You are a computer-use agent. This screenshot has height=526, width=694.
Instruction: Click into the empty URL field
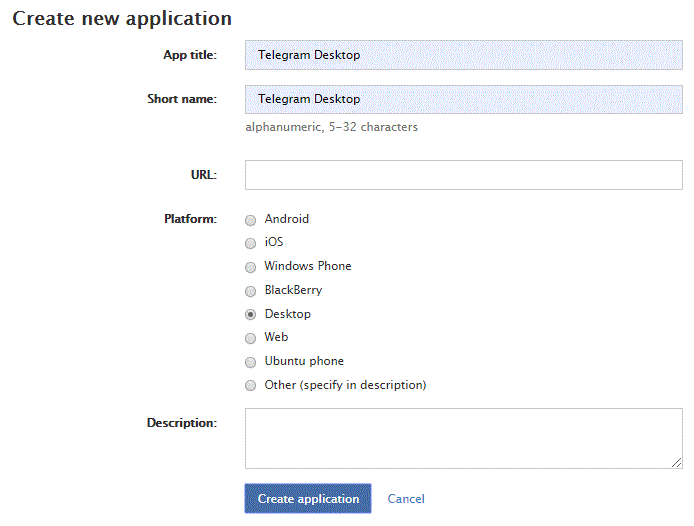click(463, 175)
